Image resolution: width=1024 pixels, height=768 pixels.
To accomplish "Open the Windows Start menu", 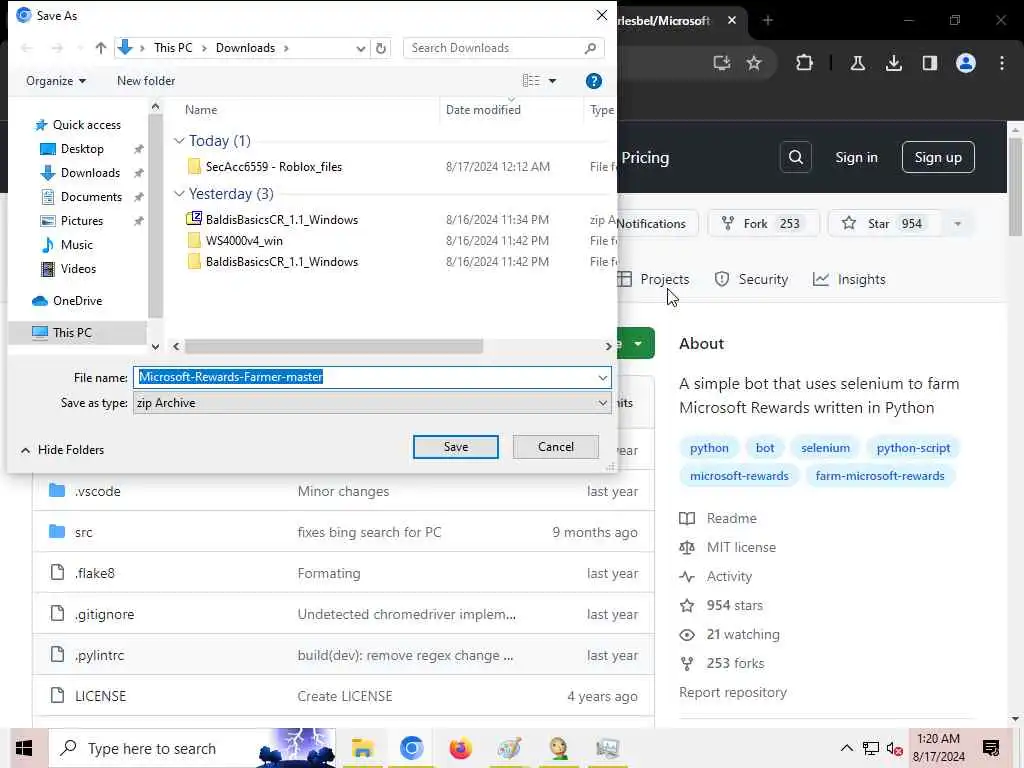I will 24,748.
